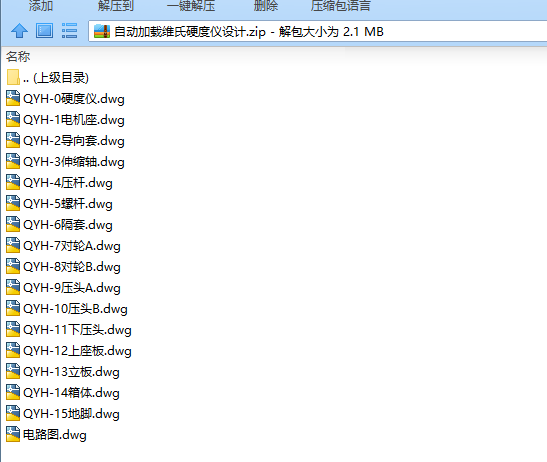Click the 一键解压 toolbar button
Screen dimensions: 547x462
click(191, 6)
